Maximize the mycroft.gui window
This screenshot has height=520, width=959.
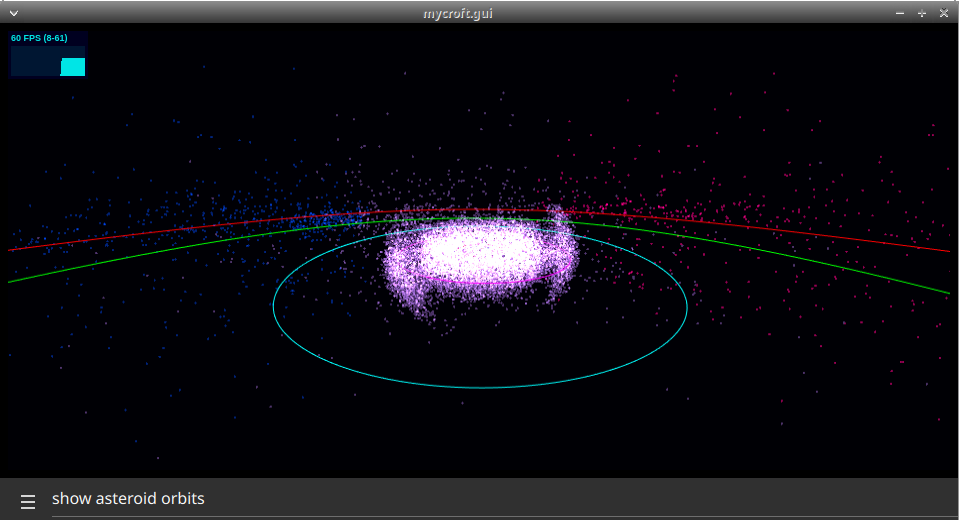(922, 13)
